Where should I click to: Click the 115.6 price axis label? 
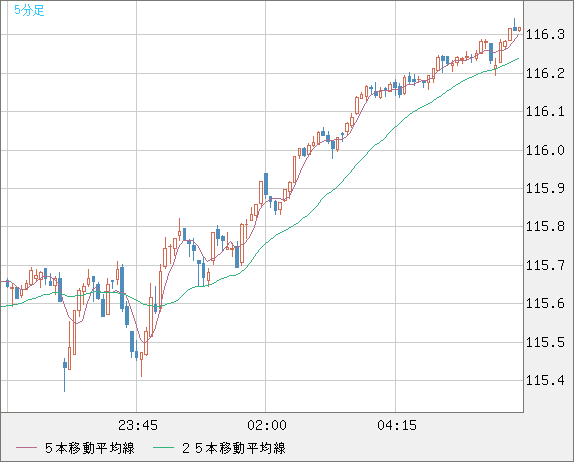tap(545, 303)
